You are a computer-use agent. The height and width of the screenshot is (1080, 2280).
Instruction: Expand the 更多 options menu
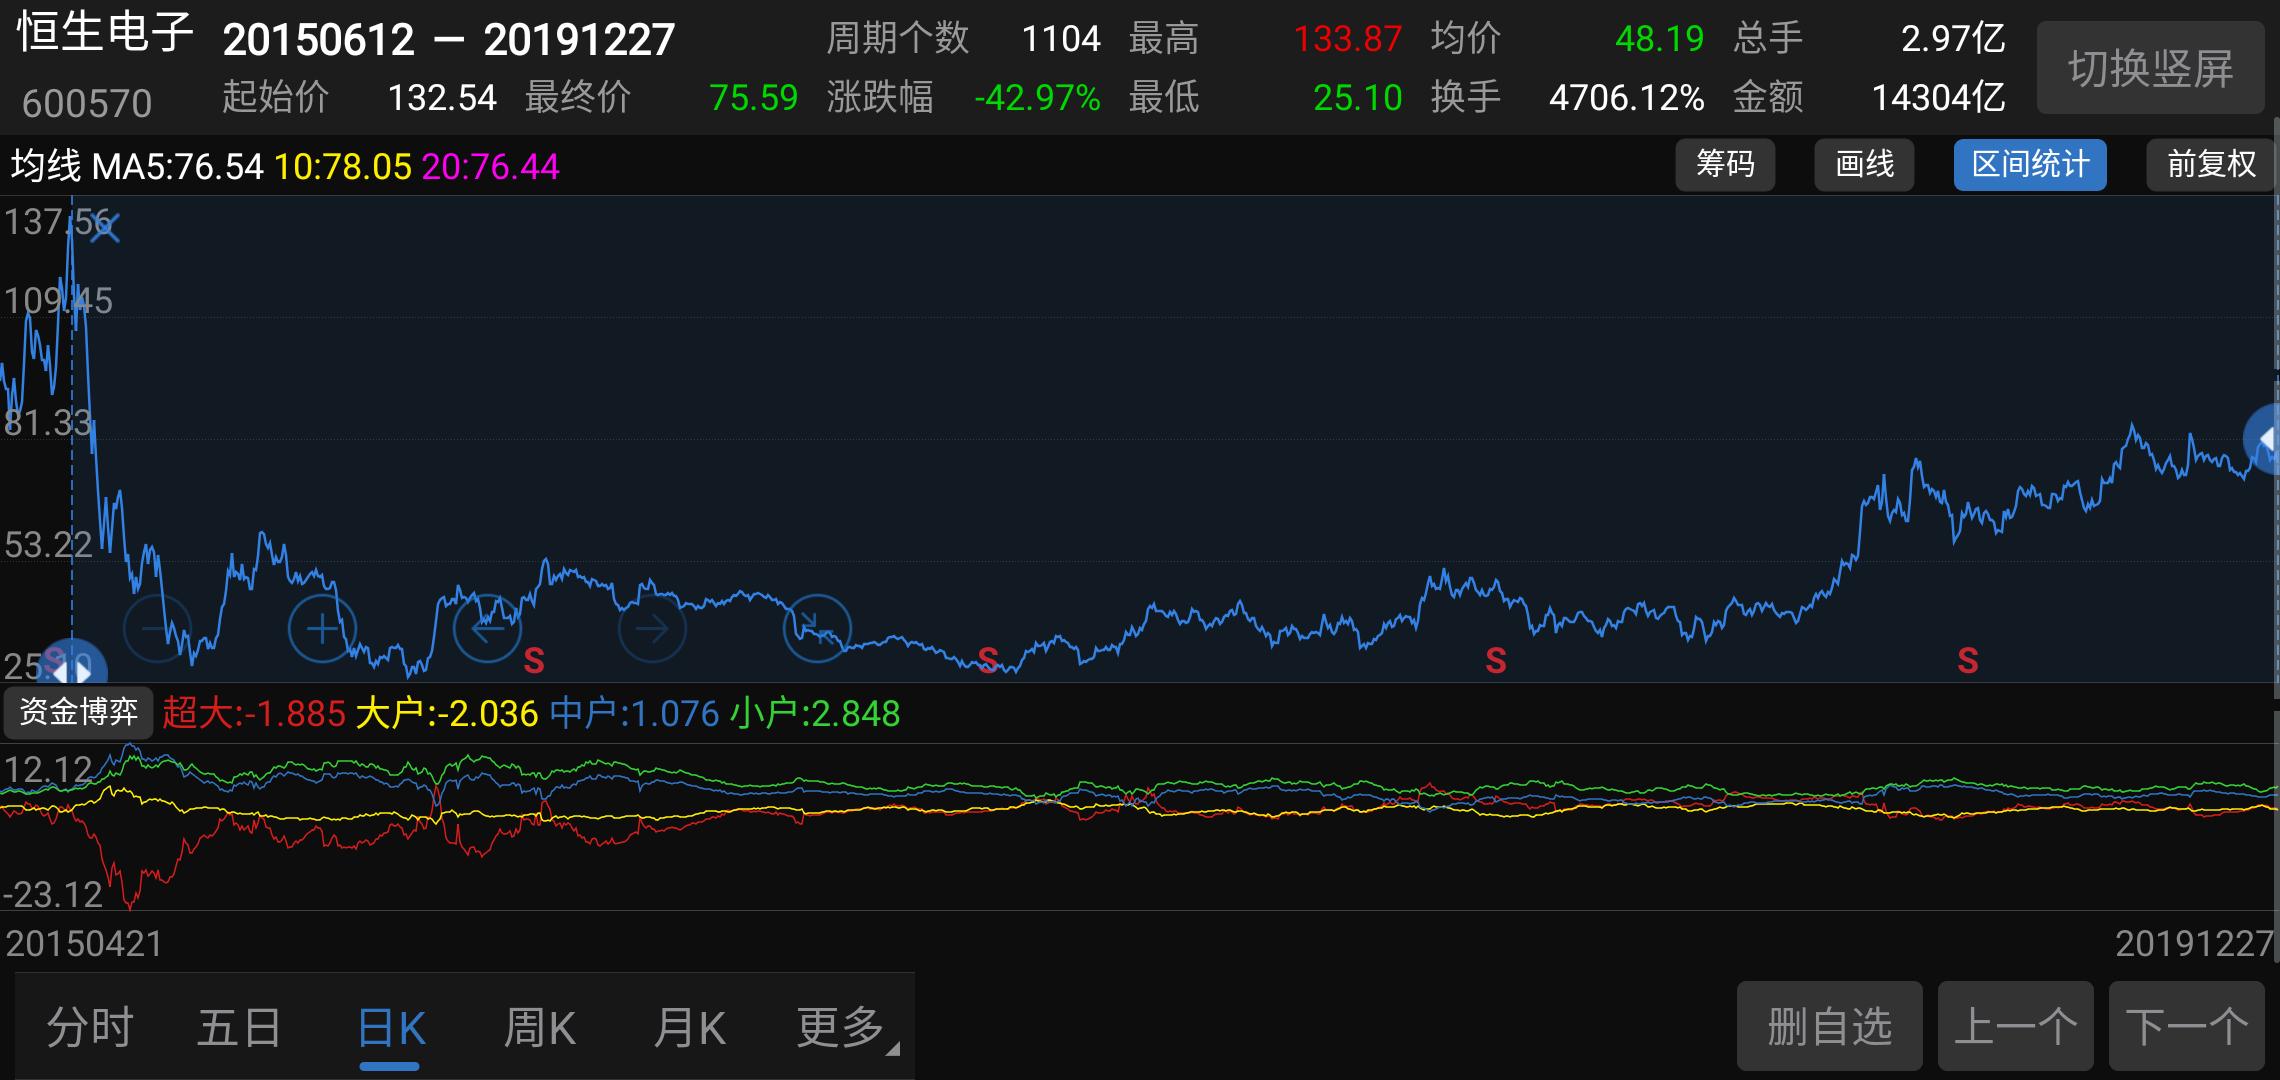[x=836, y=1027]
